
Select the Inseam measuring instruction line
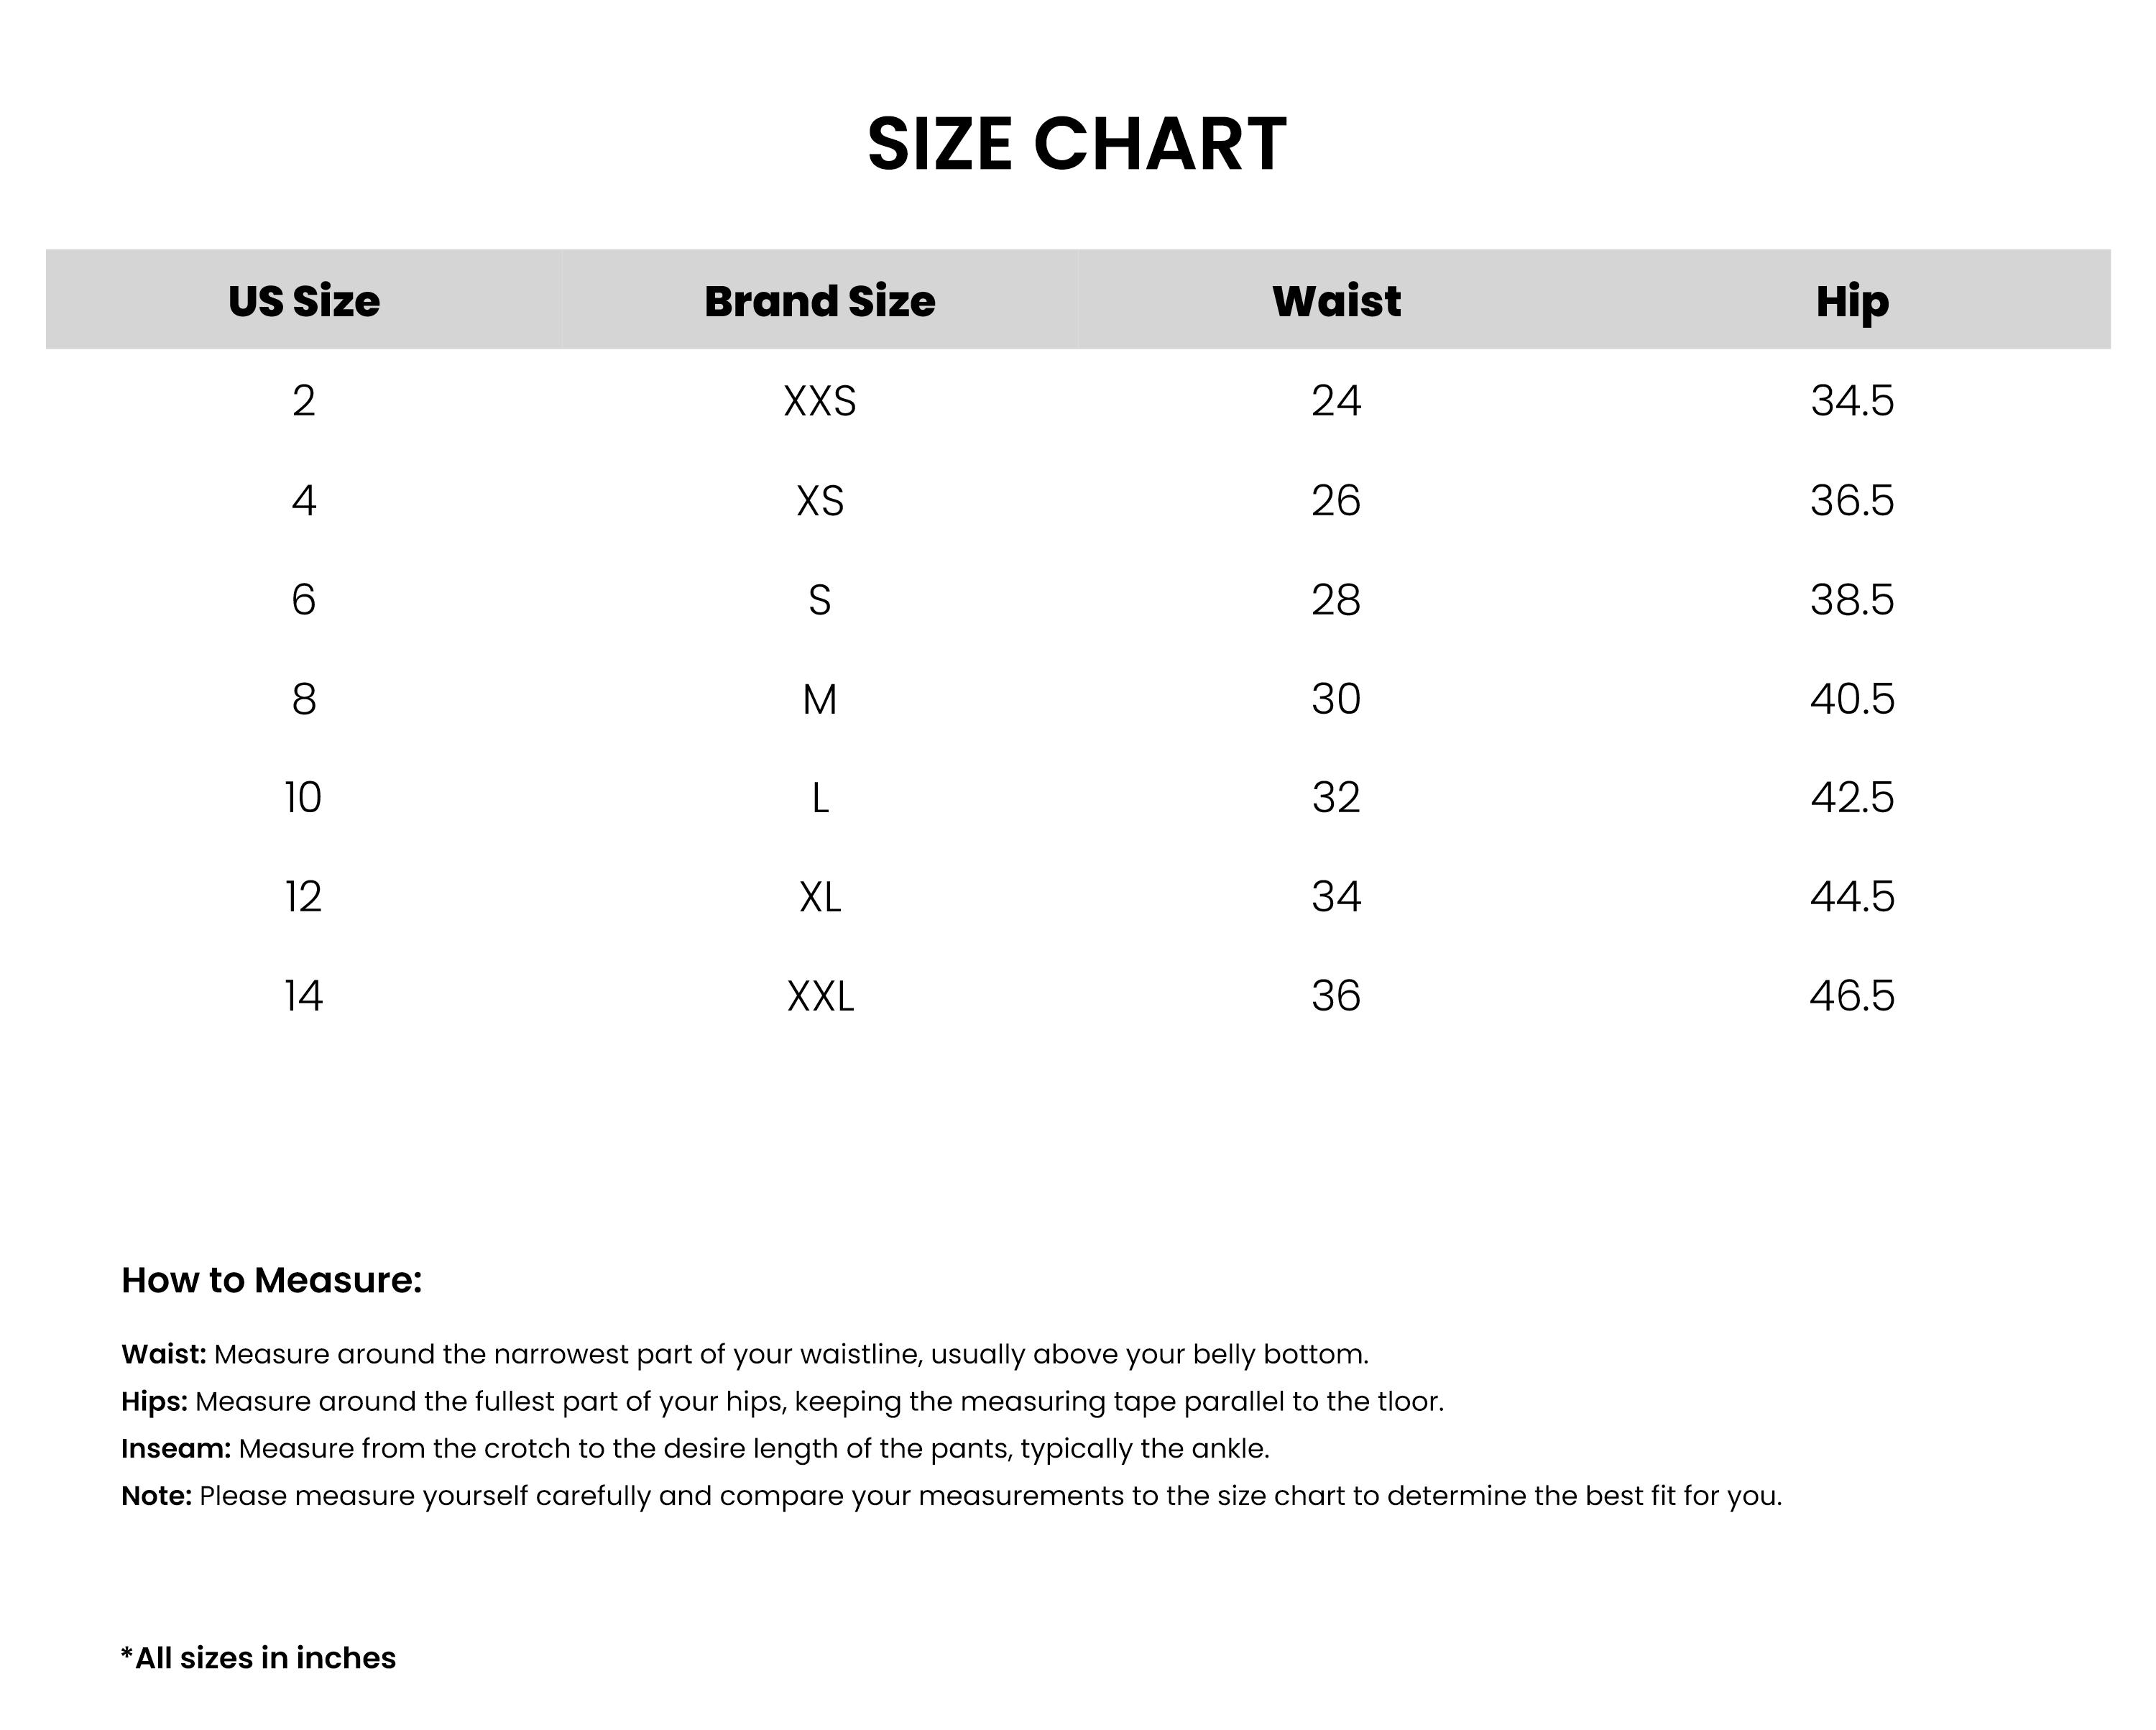point(695,1448)
